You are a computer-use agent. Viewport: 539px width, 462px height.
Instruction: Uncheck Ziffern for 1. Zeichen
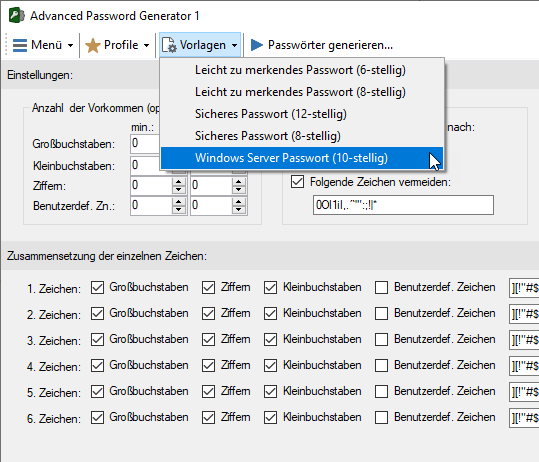point(208,287)
